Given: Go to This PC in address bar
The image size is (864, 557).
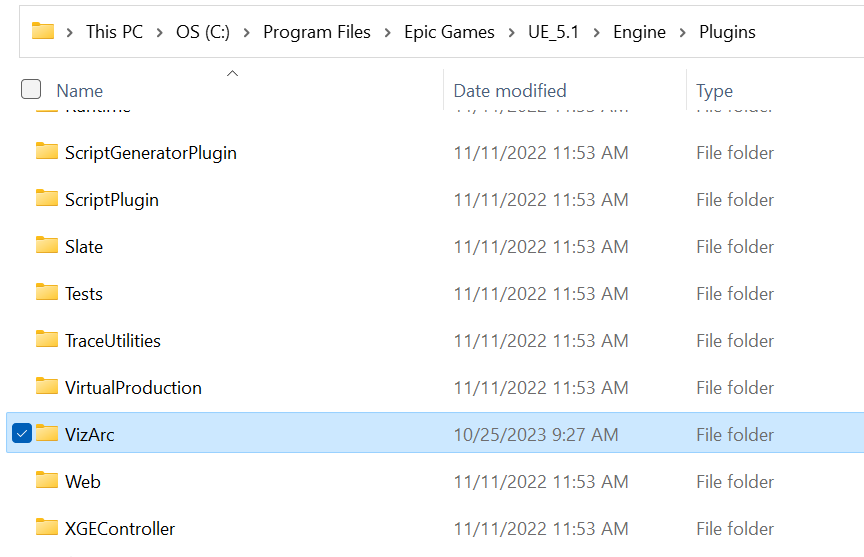Looking at the screenshot, I should click(x=114, y=32).
